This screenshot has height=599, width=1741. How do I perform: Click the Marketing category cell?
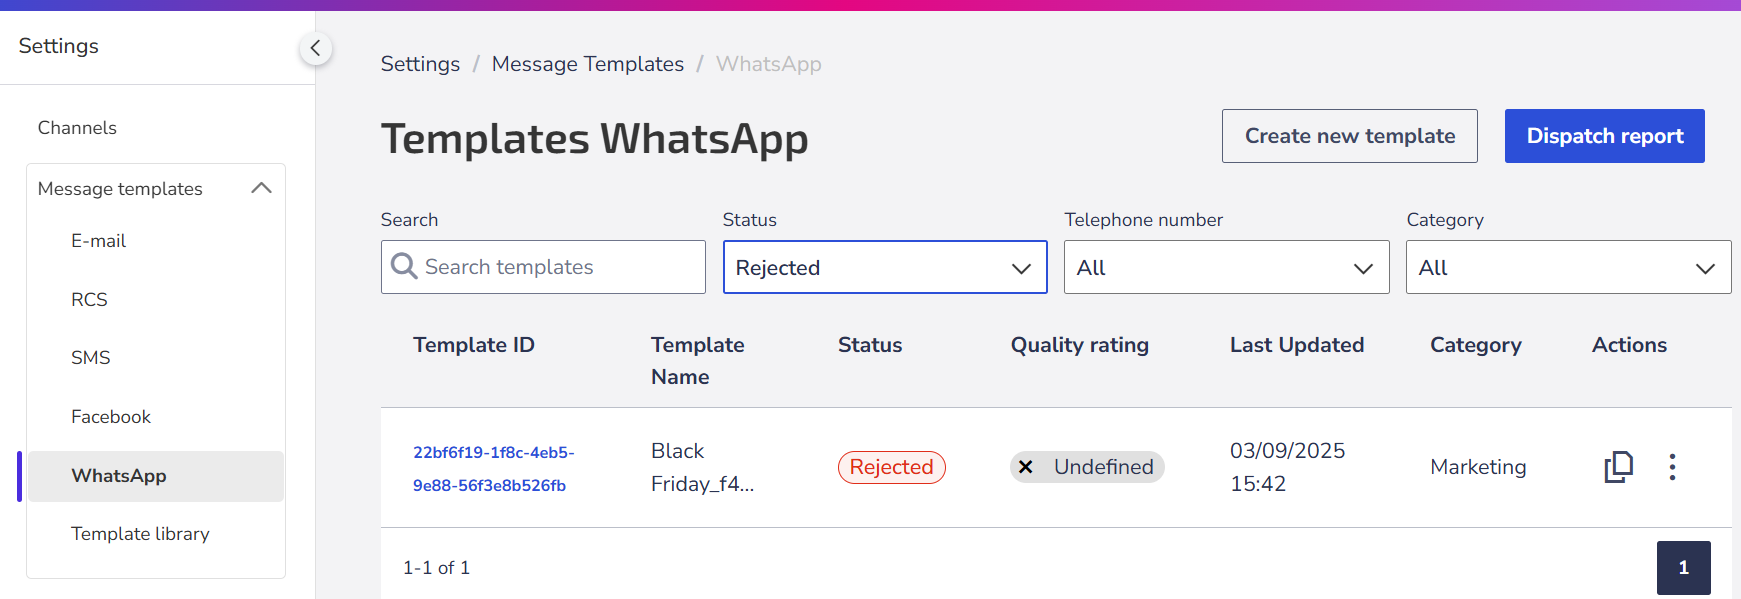(1478, 467)
